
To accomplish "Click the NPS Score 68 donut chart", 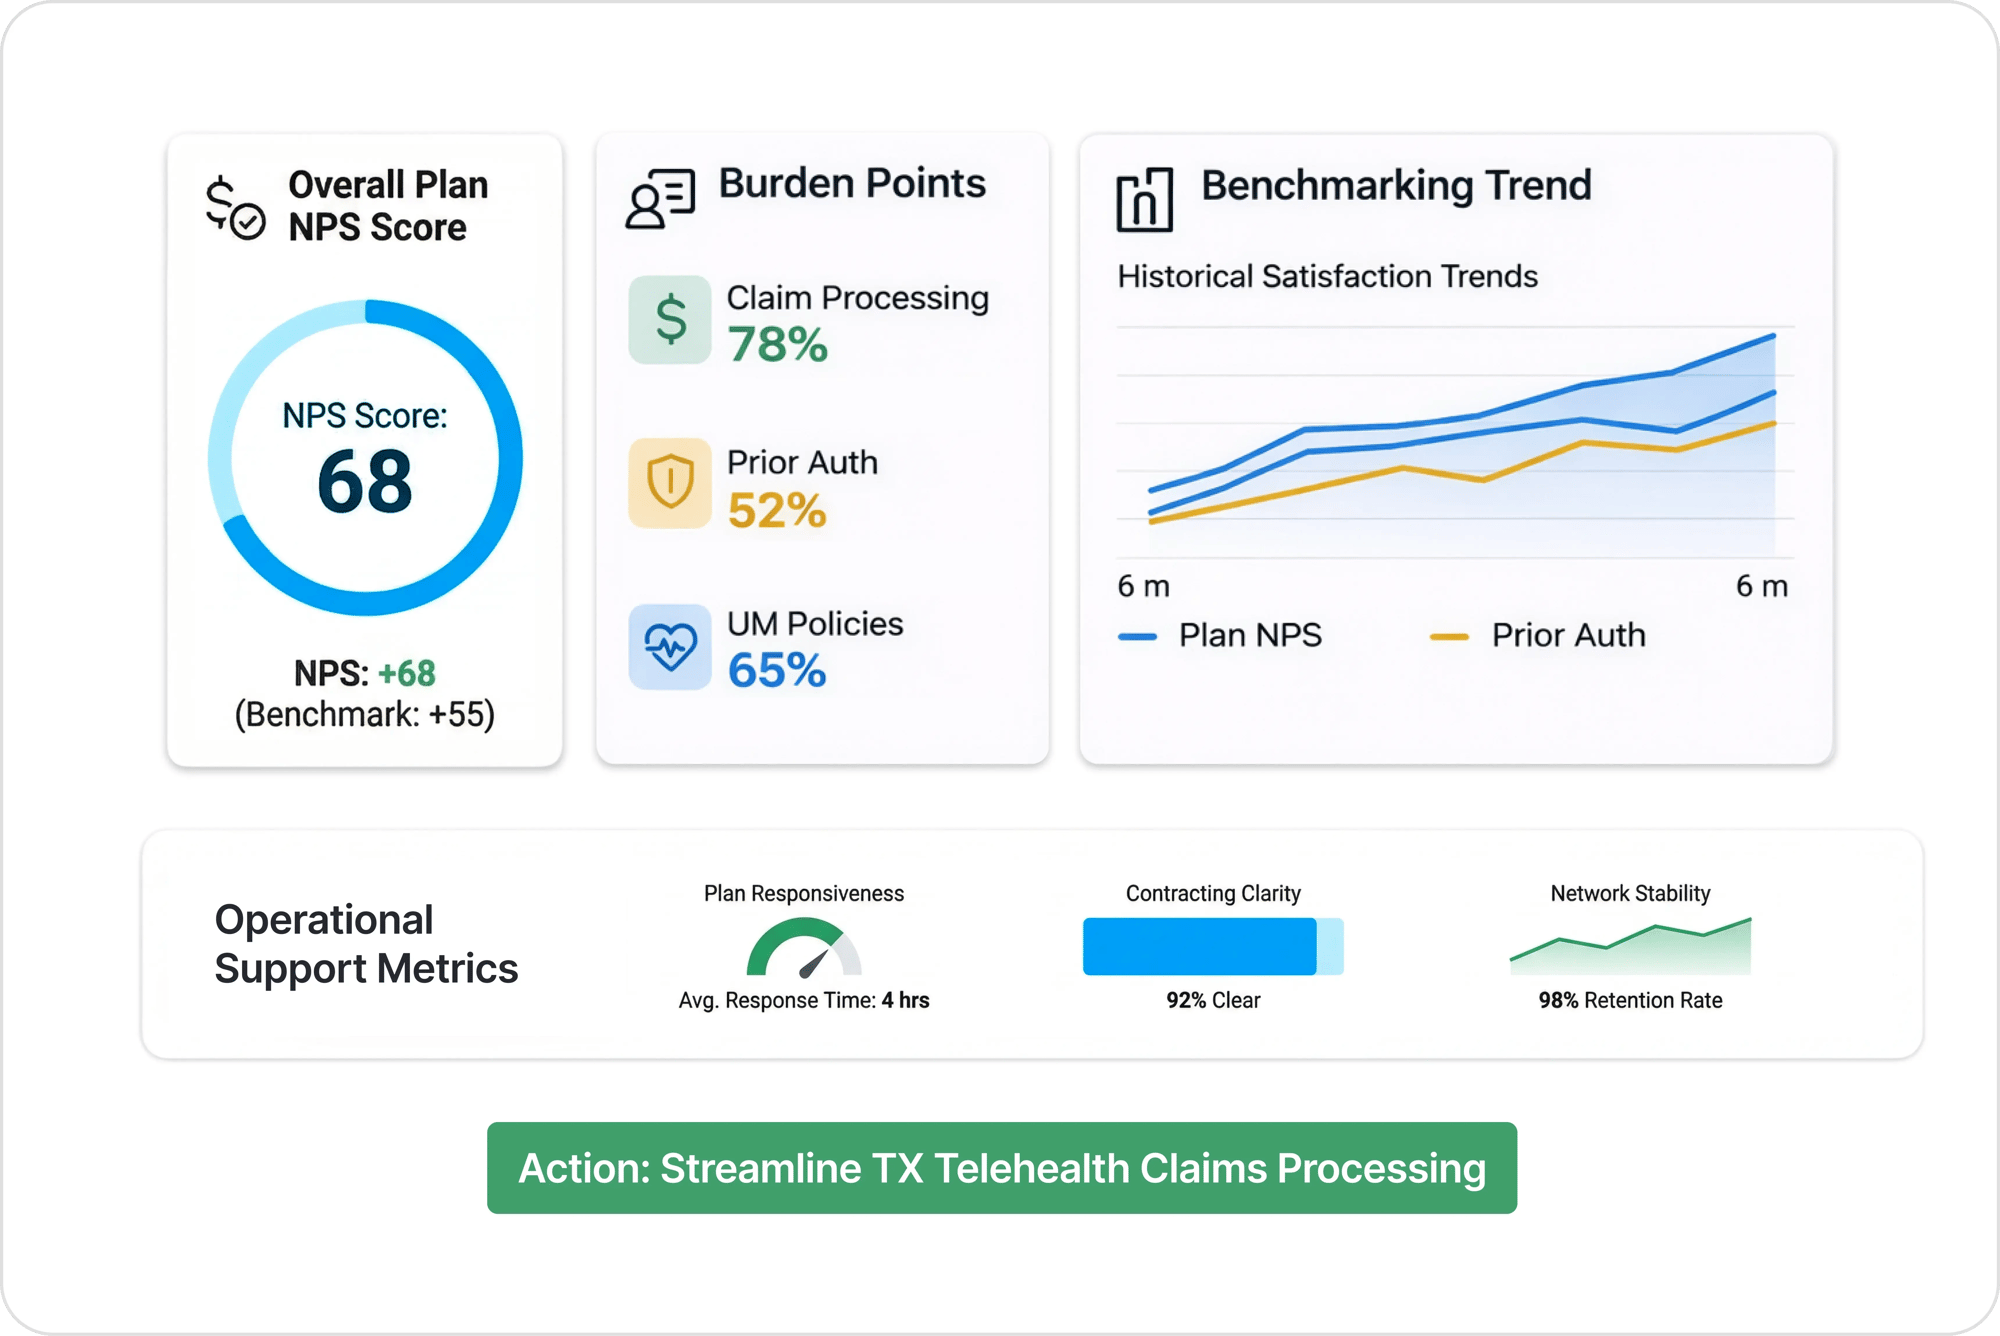I will tap(365, 458).
